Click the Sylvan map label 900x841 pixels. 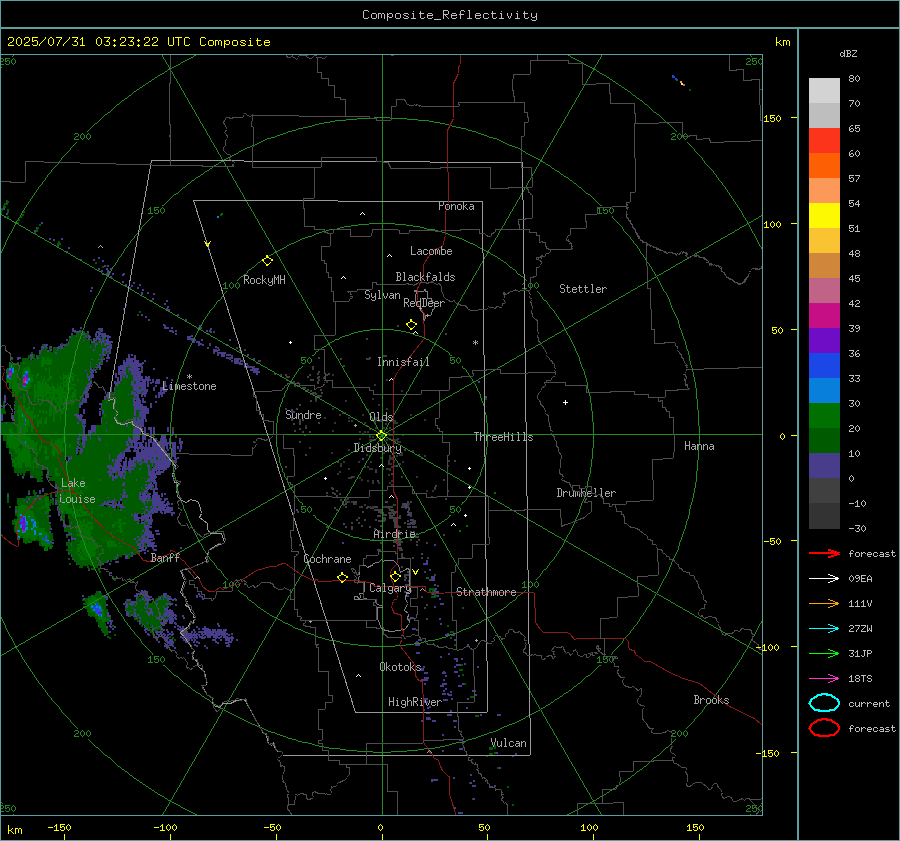pyautogui.click(x=382, y=296)
